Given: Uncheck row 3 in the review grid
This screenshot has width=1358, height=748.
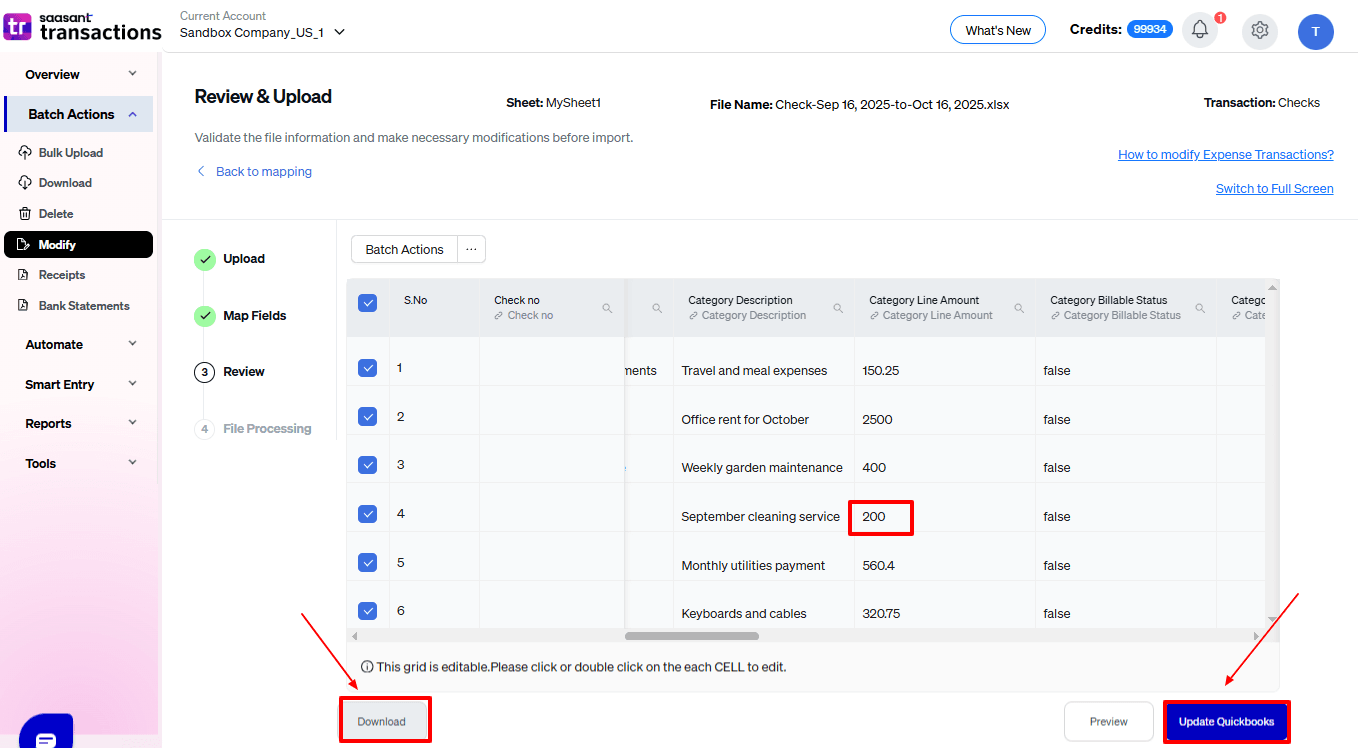Looking at the screenshot, I should pyautogui.click(x=367, y=465).
